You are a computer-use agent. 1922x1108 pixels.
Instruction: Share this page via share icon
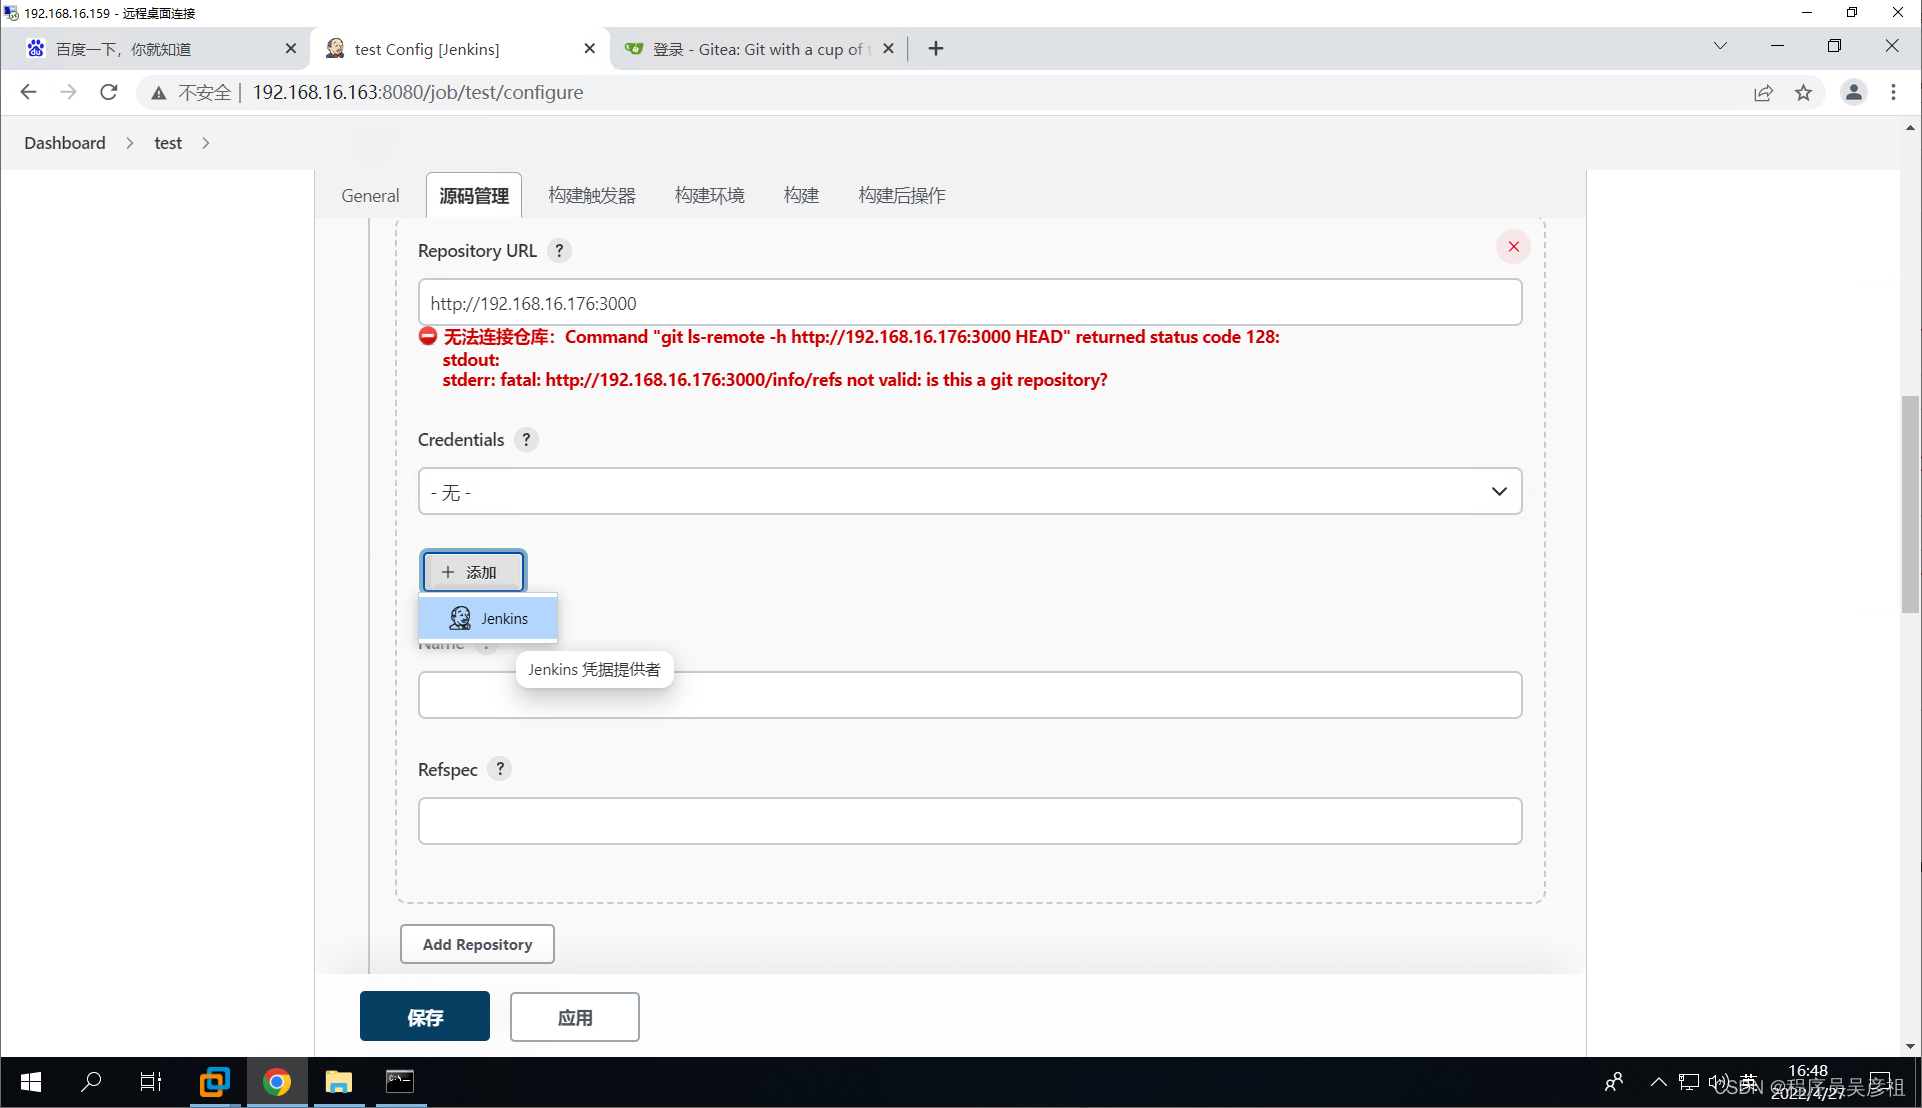[x=1763, y=93]
